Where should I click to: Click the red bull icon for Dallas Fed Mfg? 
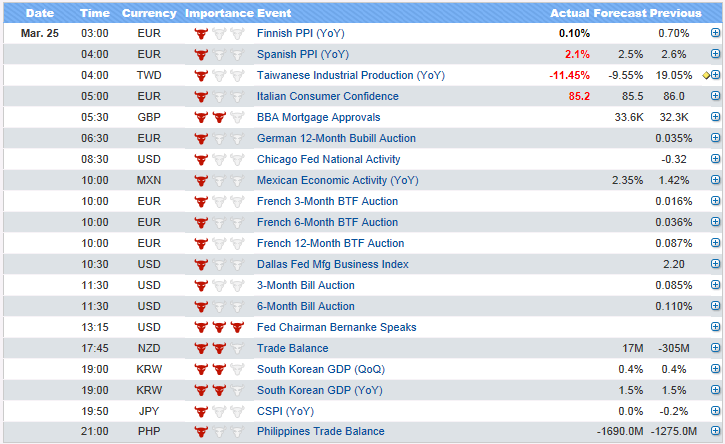[200, 264]
